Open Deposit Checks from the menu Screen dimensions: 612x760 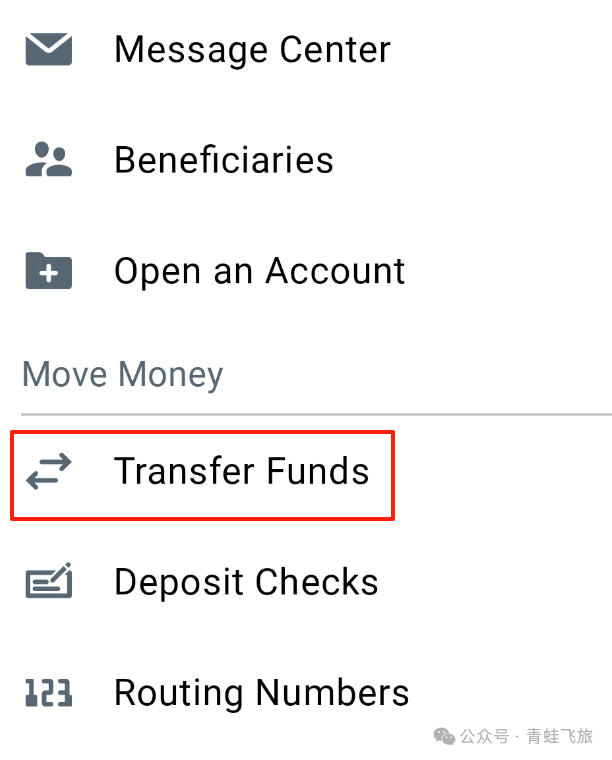tap(246, 582)
